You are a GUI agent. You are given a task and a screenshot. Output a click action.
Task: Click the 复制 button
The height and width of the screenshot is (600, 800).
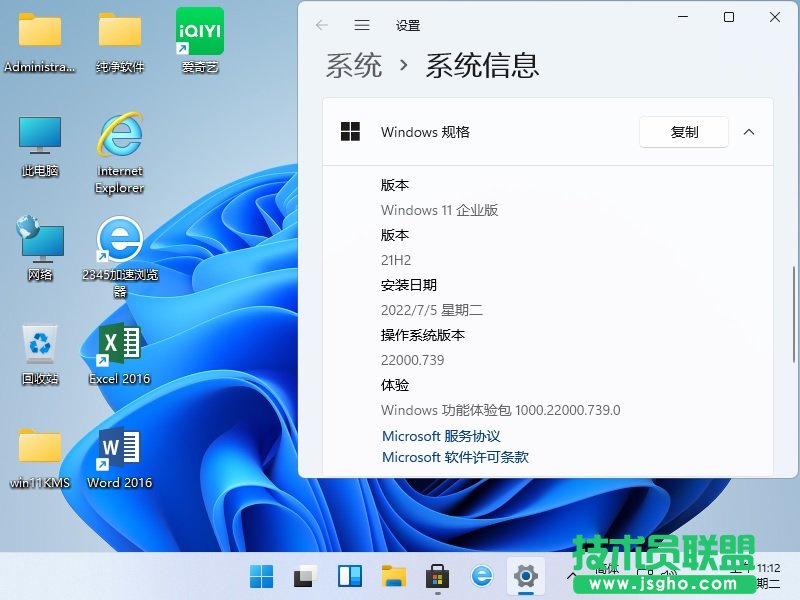point(684,132)
